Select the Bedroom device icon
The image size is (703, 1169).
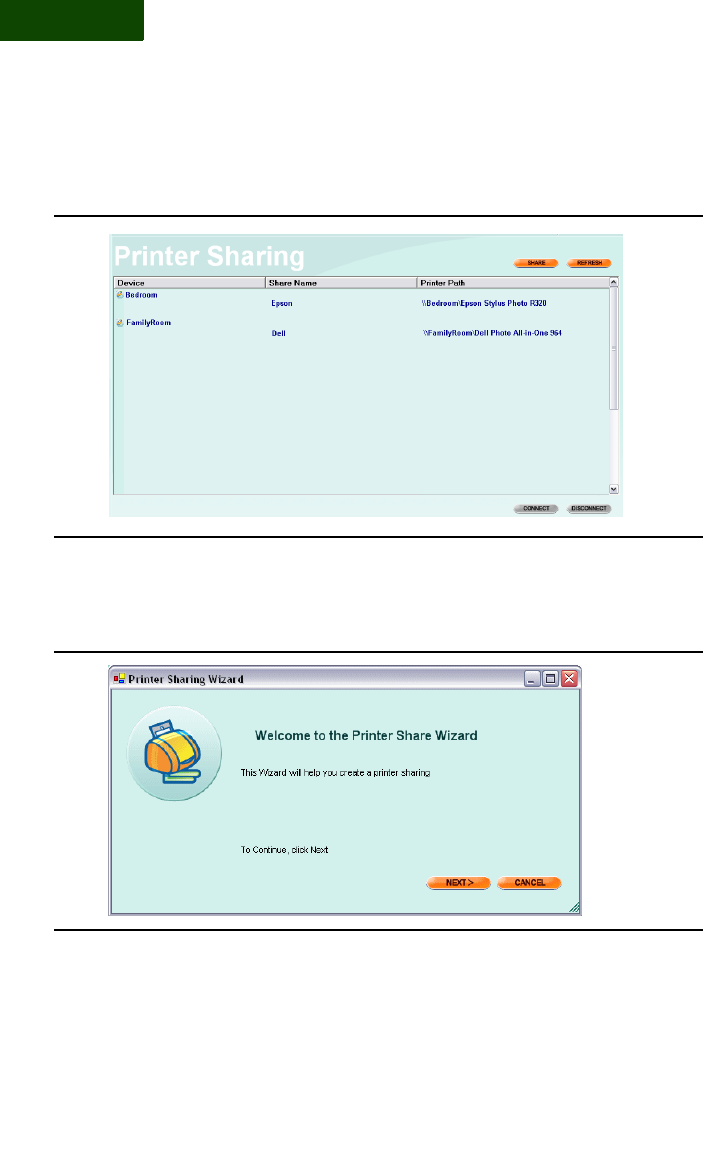pyautogui.click(x=119, y=295)
